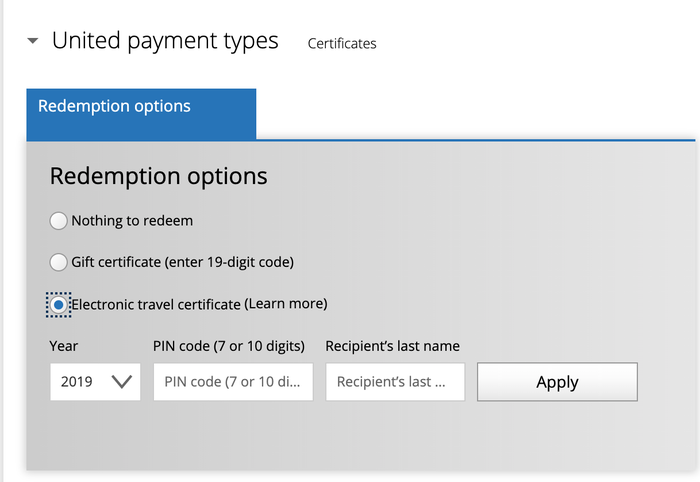This screenshot has height=482, width=700.
Task: Focus the PIN code input field
Action: point(233,382)
